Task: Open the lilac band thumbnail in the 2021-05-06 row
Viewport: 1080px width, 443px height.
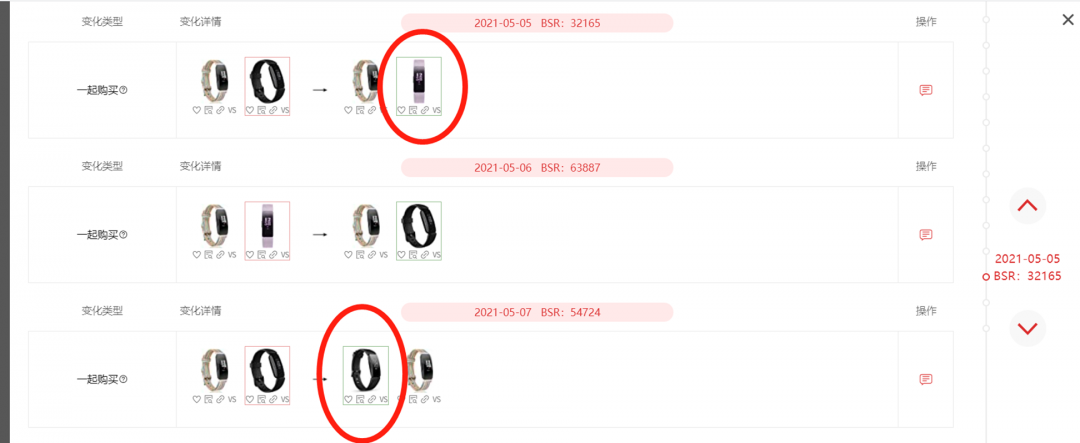Action: tap(267, 224)
